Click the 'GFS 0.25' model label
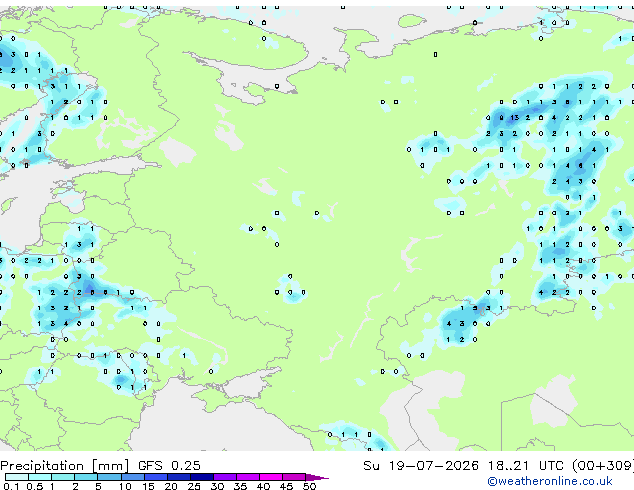This screenshot has width=634, height=490. [x=169, y=466]
